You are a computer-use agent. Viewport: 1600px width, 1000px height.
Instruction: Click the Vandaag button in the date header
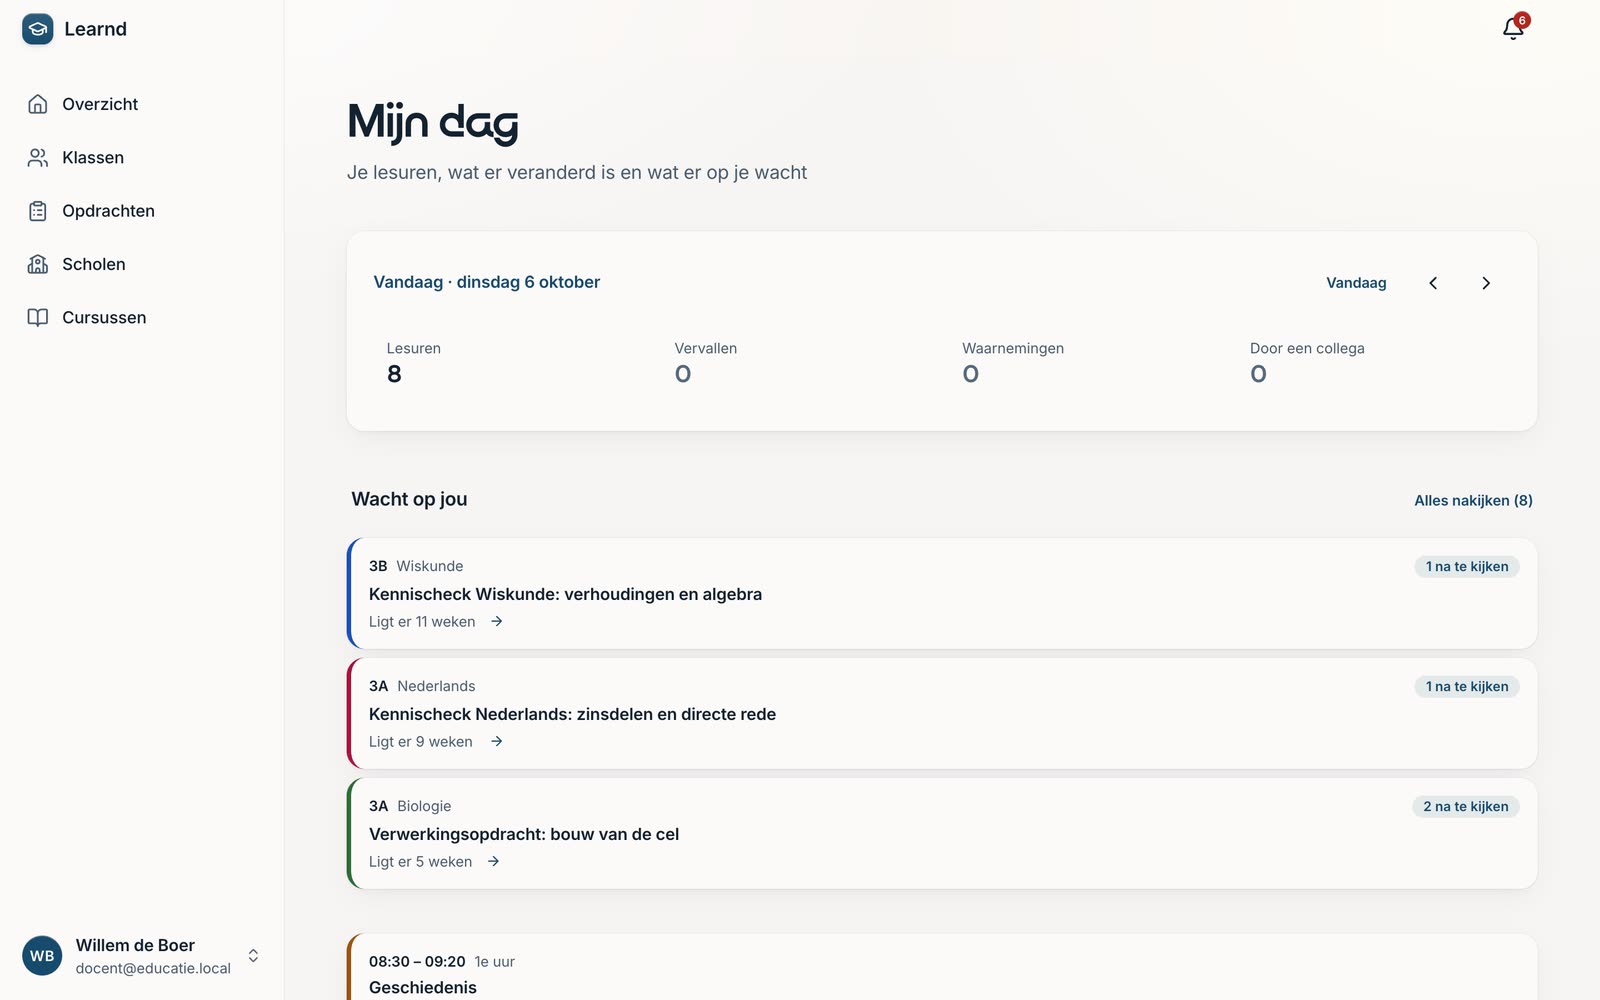[x=1356, y=283]
